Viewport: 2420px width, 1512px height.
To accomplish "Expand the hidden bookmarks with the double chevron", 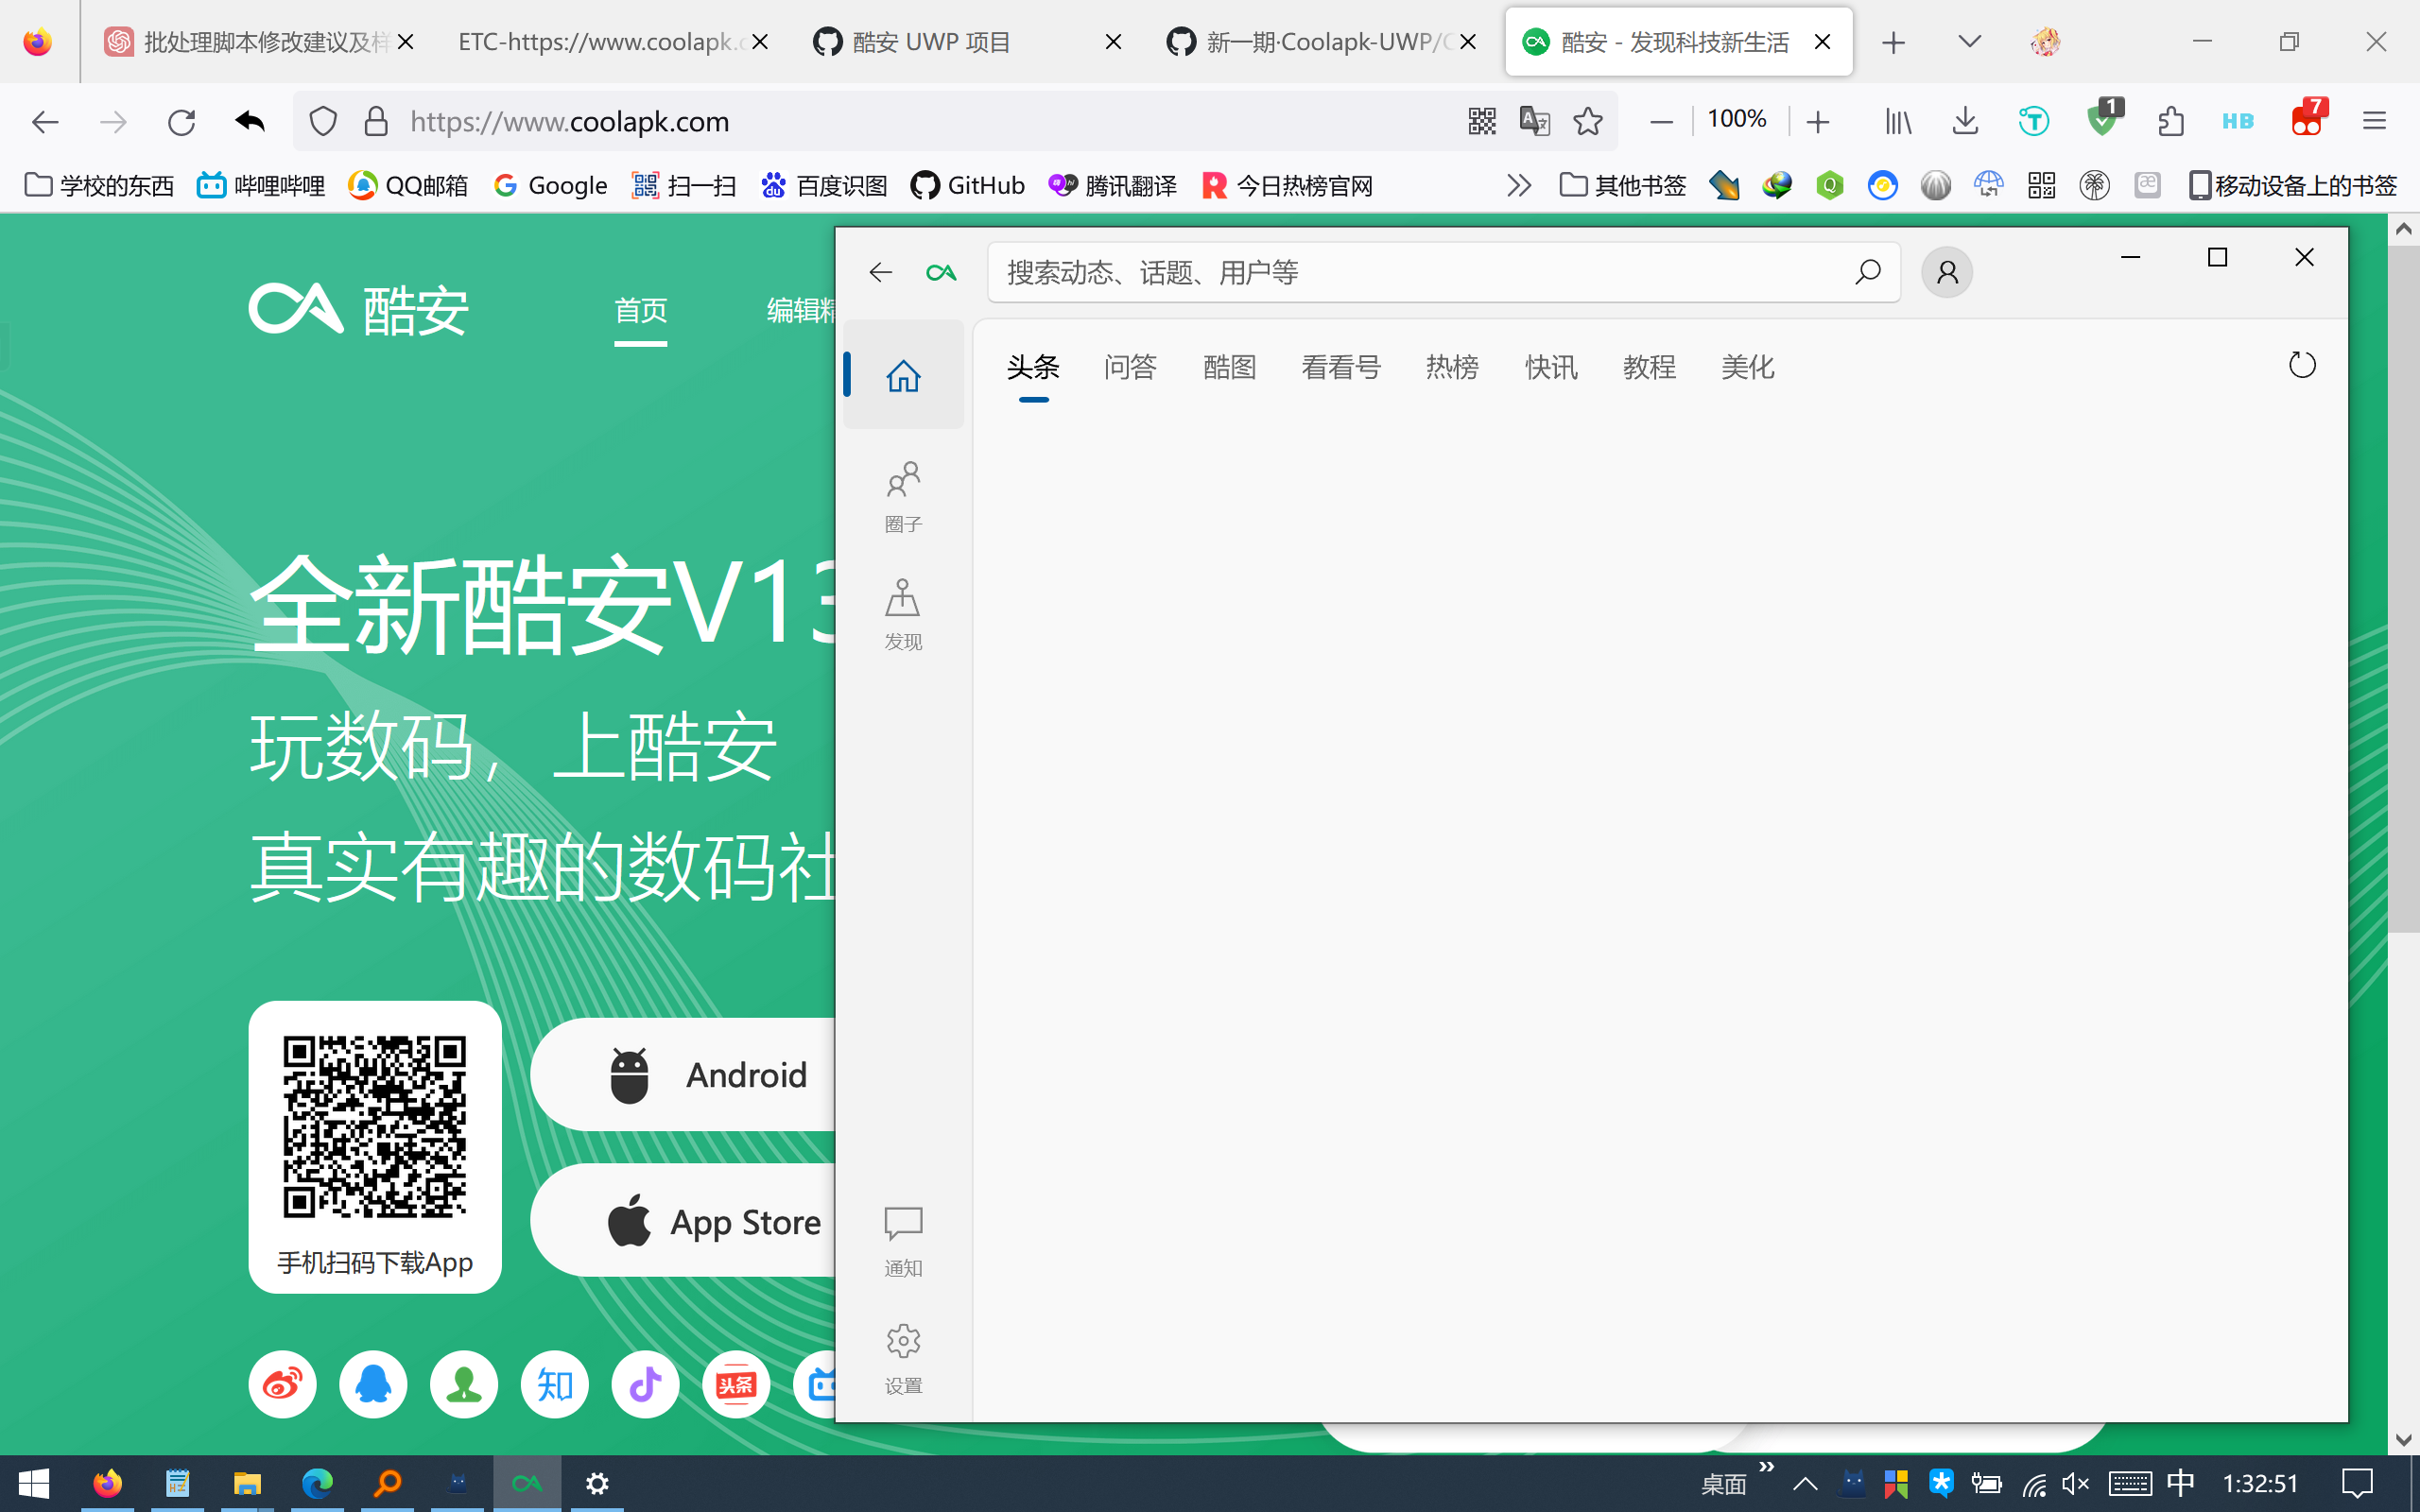I will coord(1519,185).
